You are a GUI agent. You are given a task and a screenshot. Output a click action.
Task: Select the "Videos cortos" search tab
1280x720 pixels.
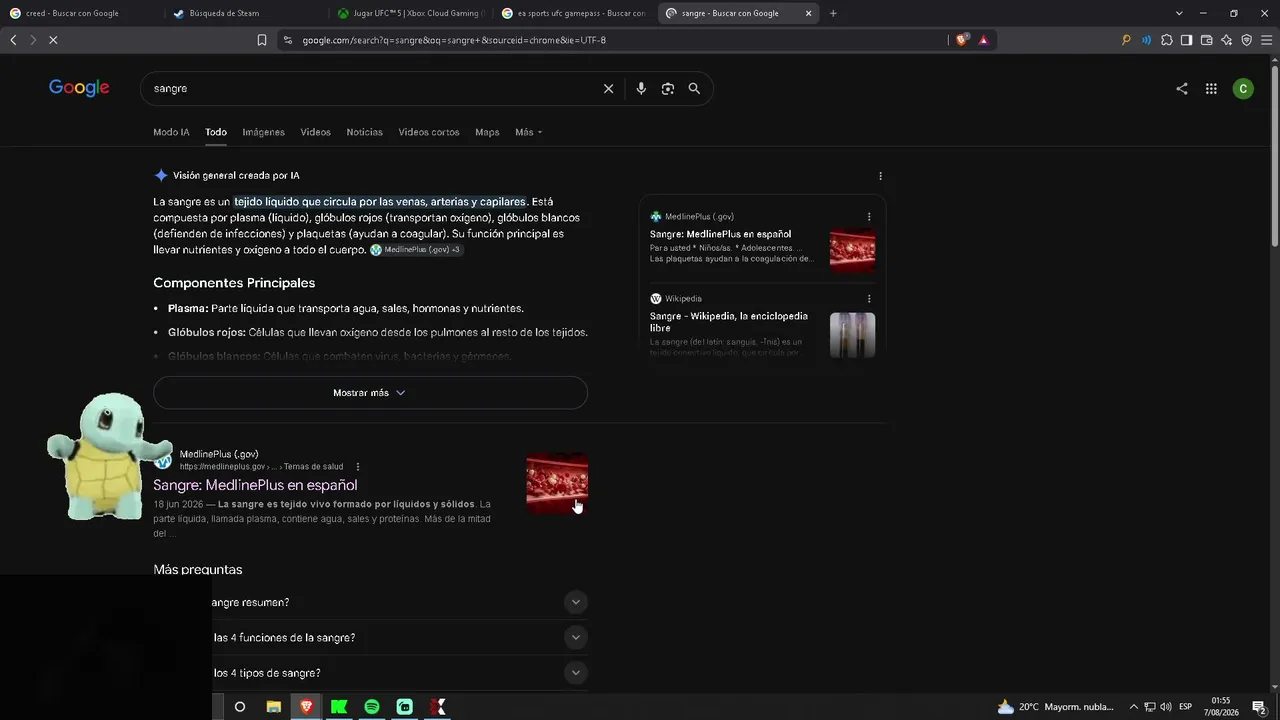[x=429, y=132]
